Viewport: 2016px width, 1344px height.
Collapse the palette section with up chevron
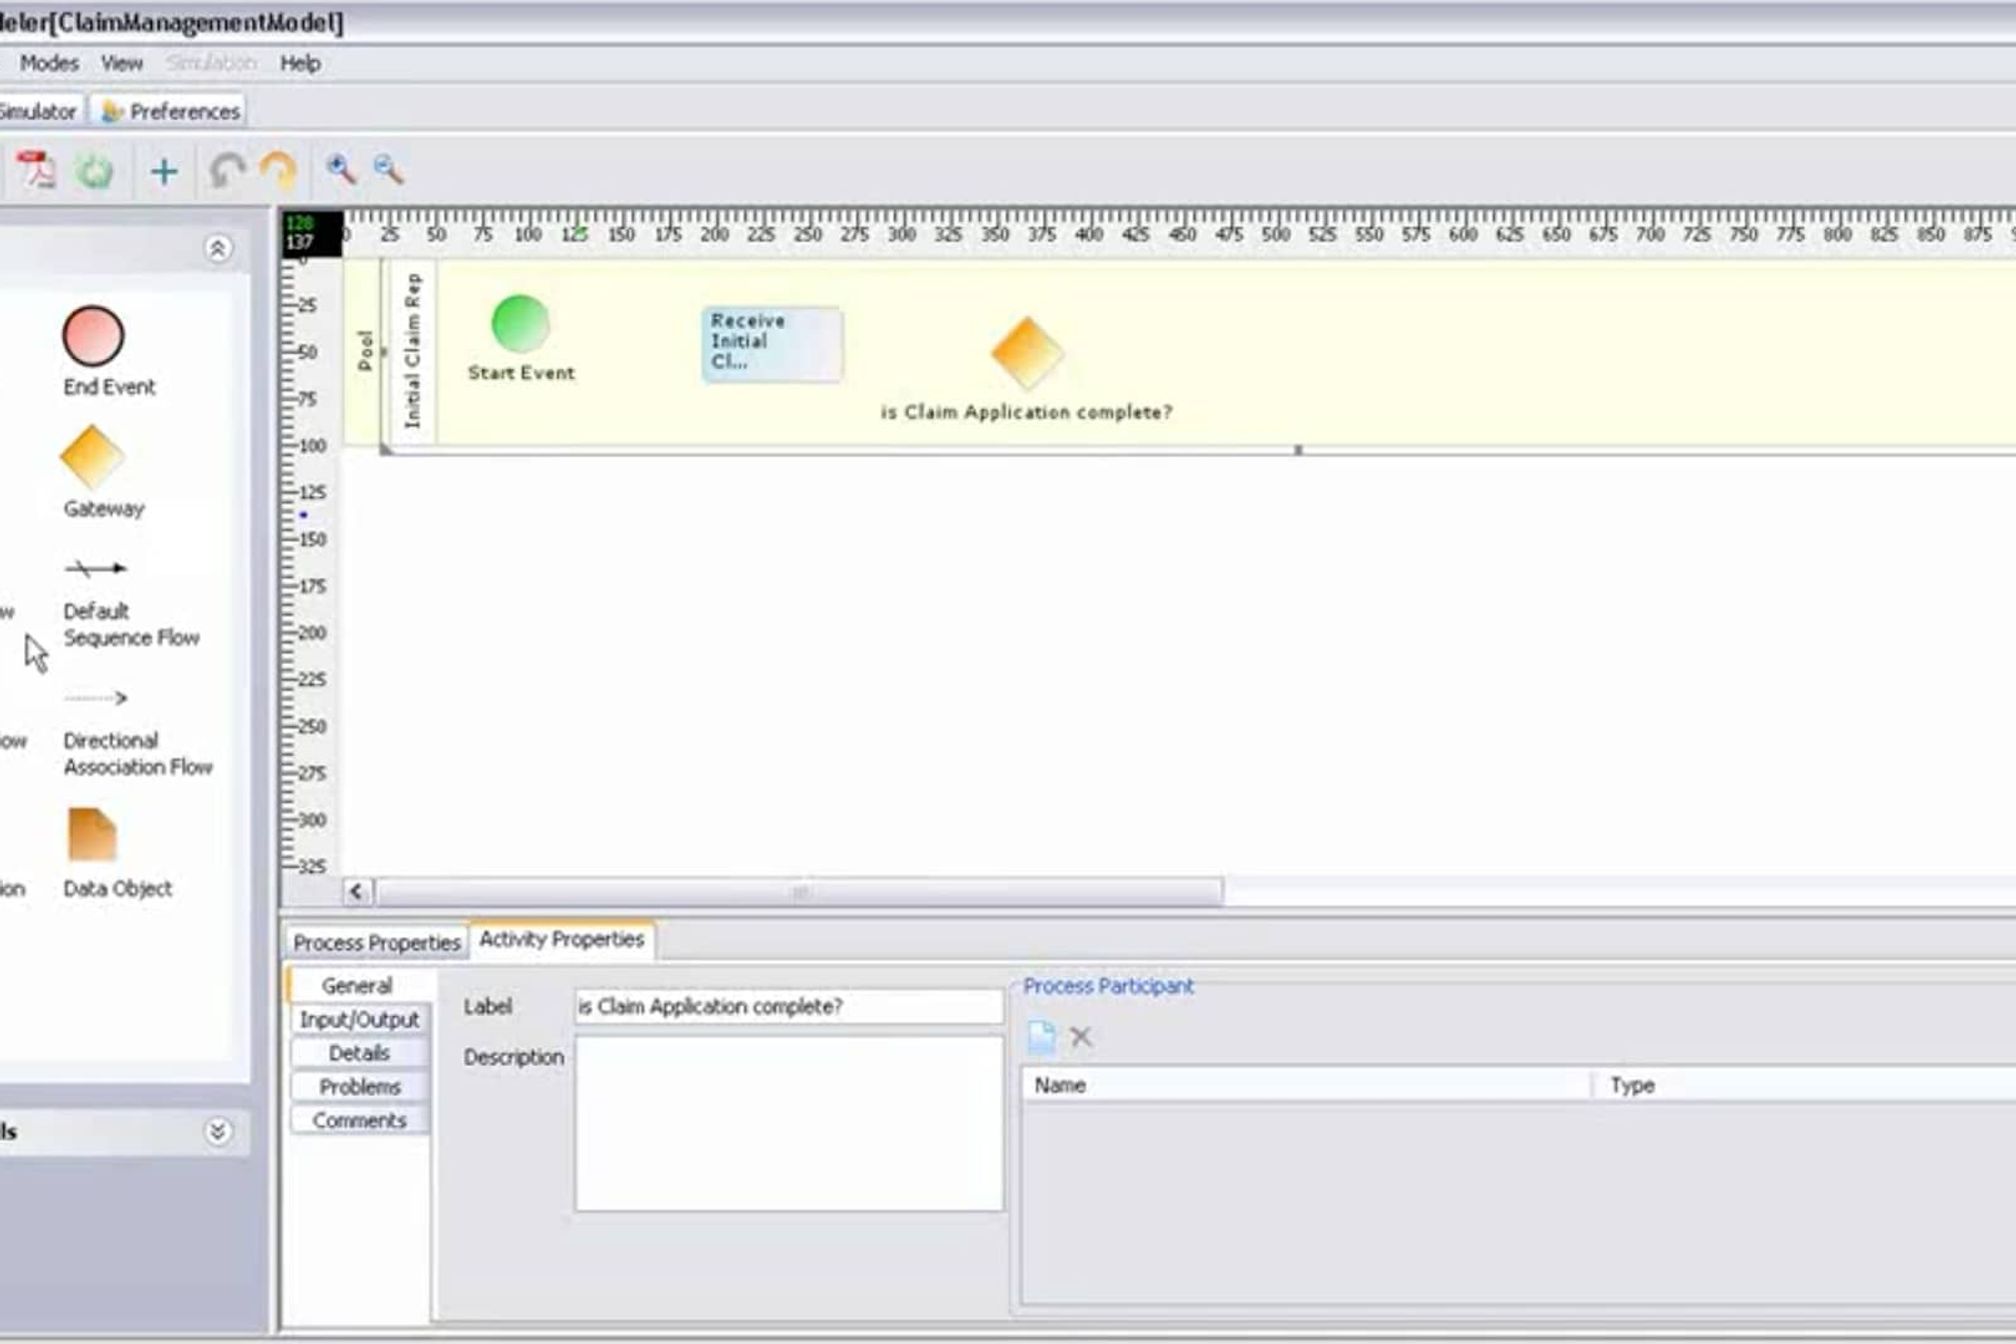(x=217, y=248)
